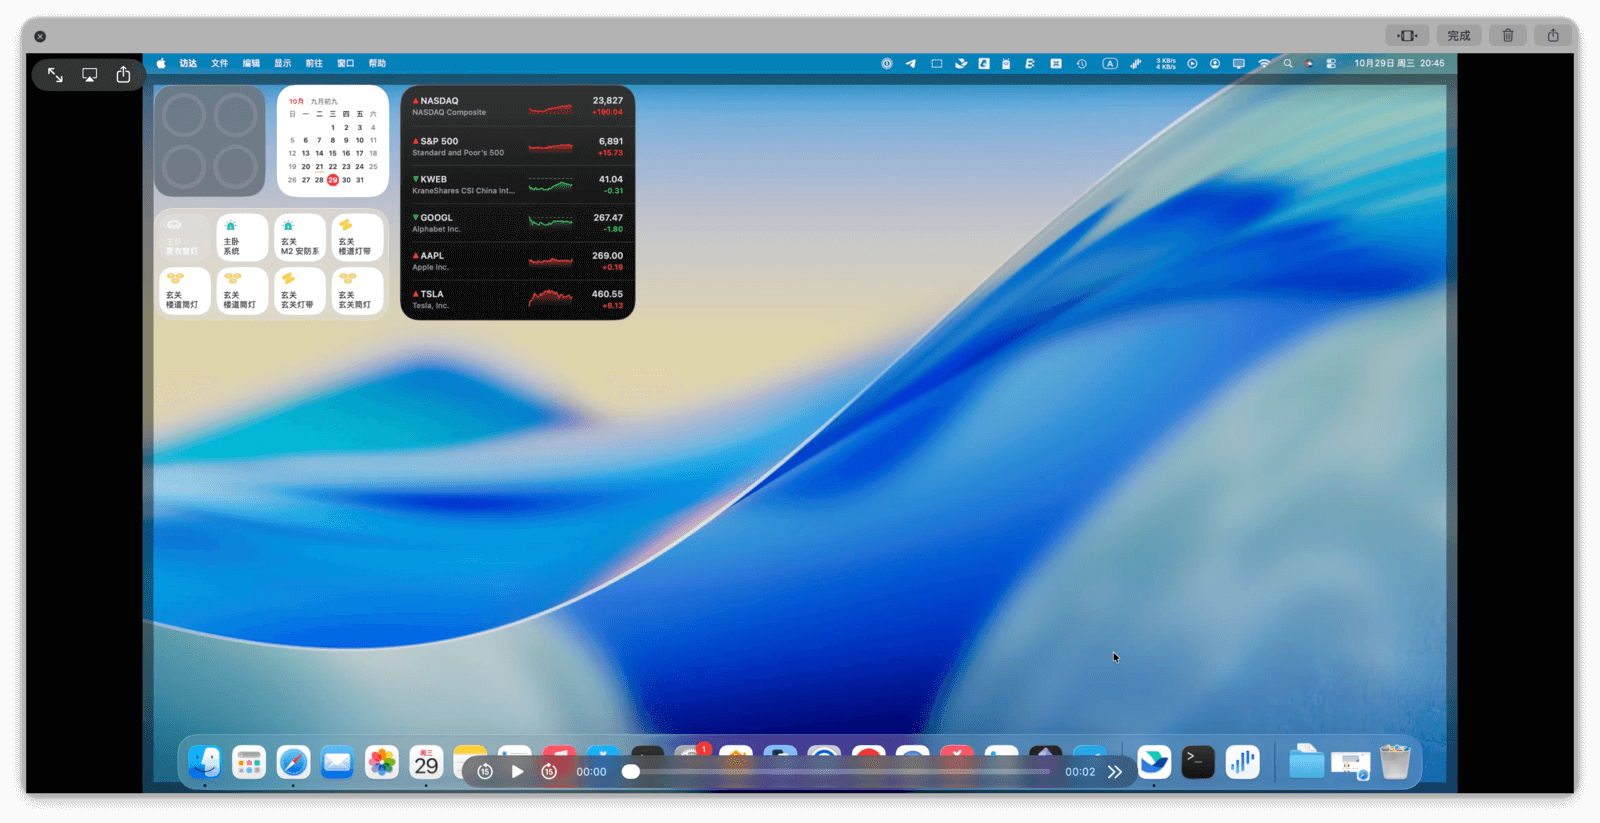The height and width of the screenshot is (823, 1600).
Task: Skip forward 15 seconds
Action: [x=549, y=771]
